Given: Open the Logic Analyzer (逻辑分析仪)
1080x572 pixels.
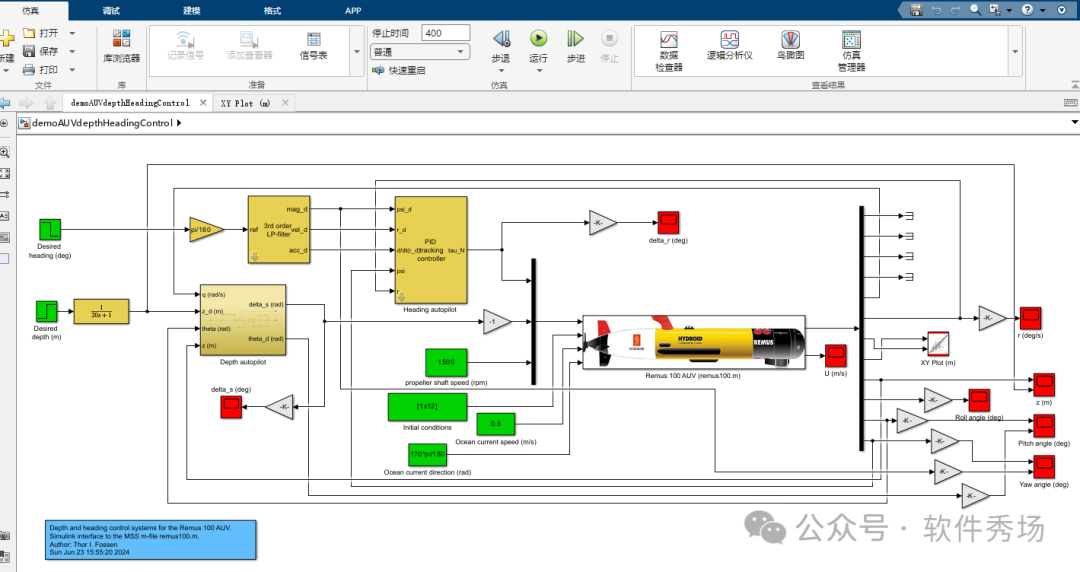Looking at the screenshot, I should tap(729, 45).
